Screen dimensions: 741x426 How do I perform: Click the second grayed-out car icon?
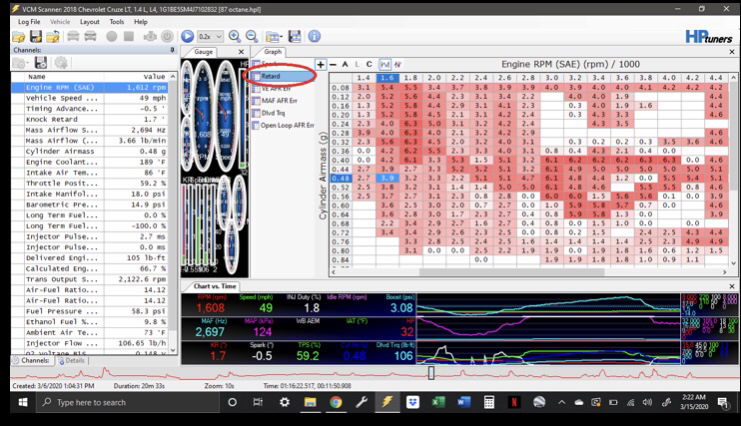(90, 36)
